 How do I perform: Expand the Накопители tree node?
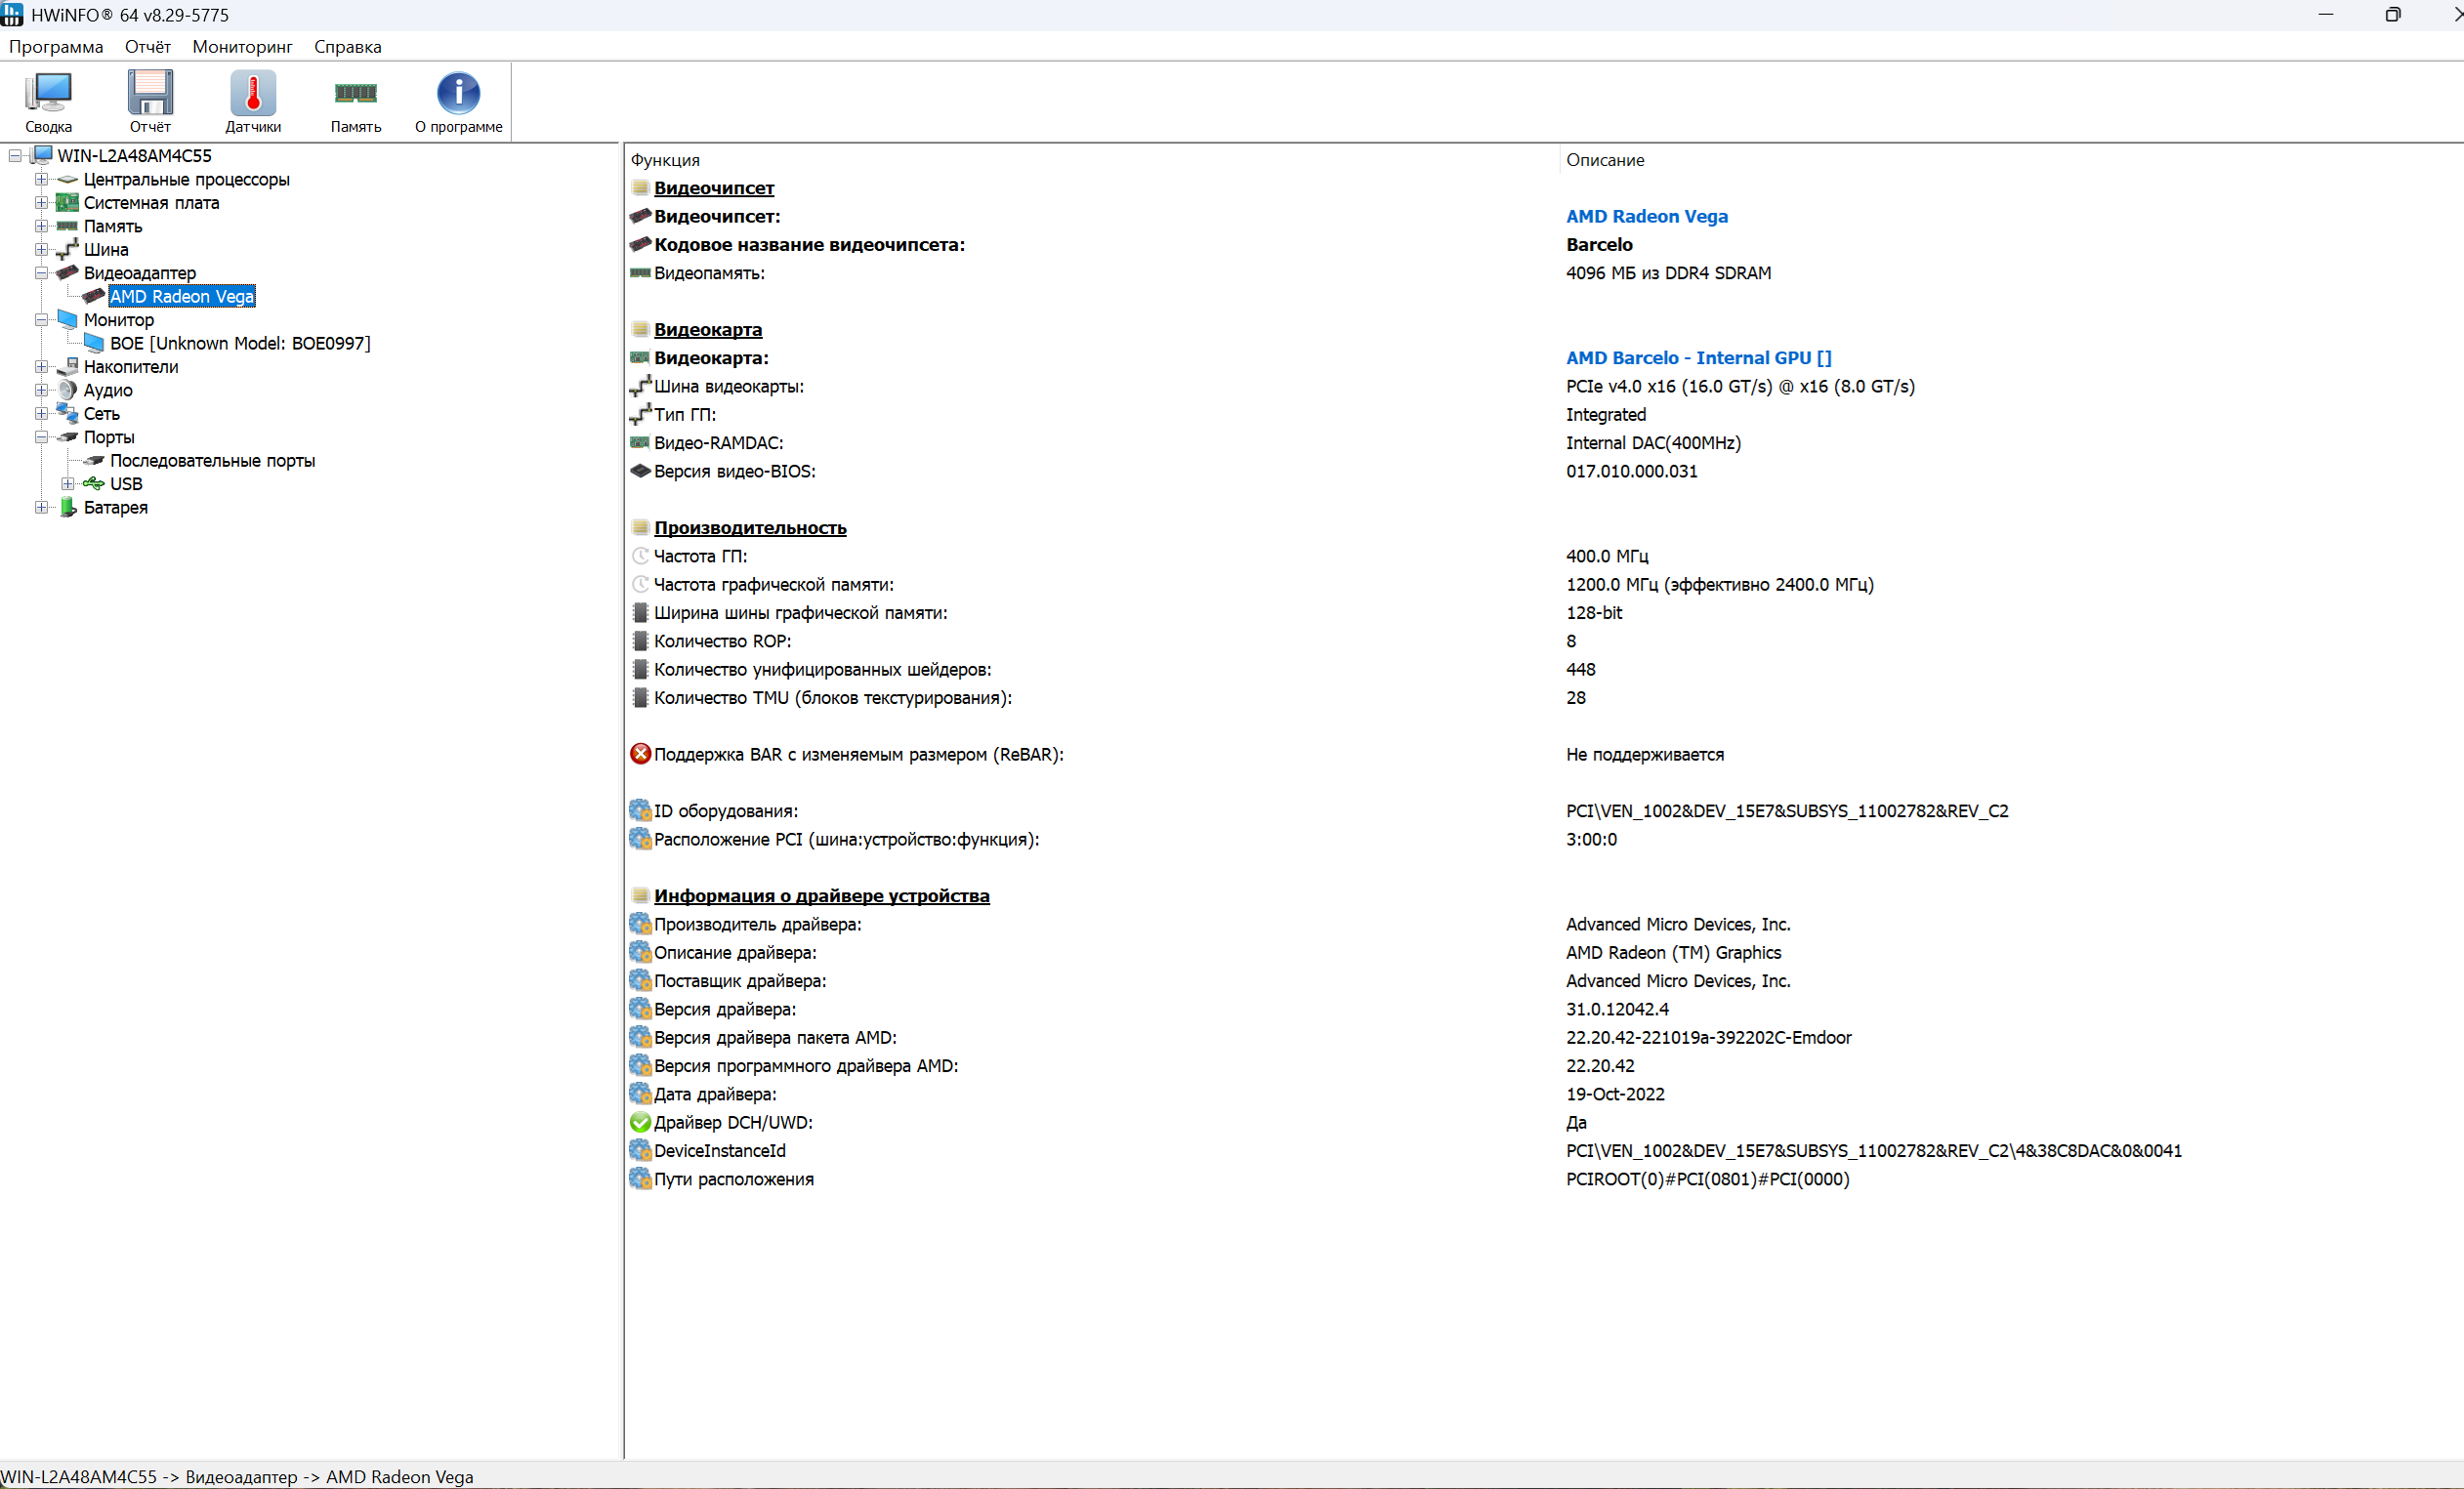41,367
